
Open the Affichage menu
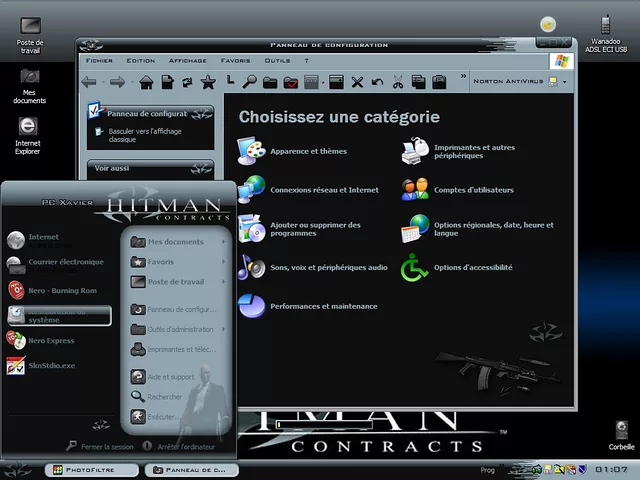point(188,60)
